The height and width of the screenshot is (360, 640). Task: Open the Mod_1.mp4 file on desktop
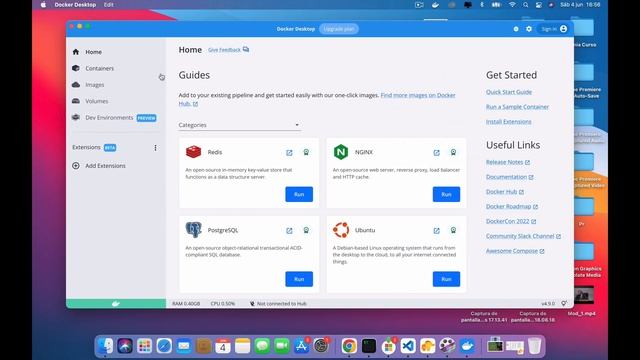(582, 301)
